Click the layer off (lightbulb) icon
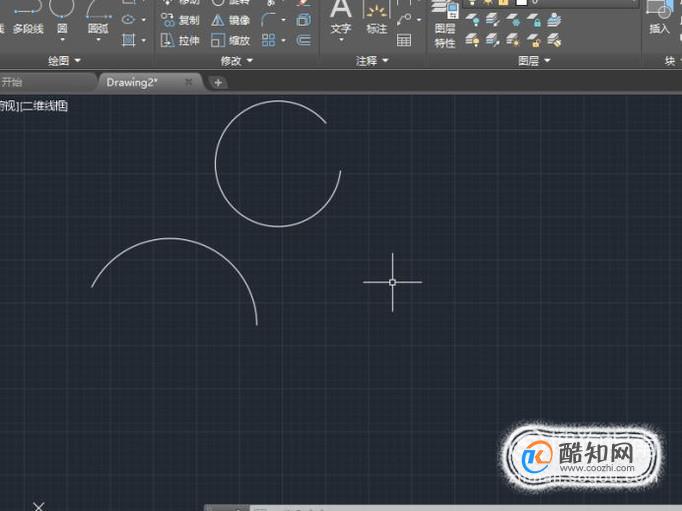Viewport: 682px width, 511px height. pos(473,20)
